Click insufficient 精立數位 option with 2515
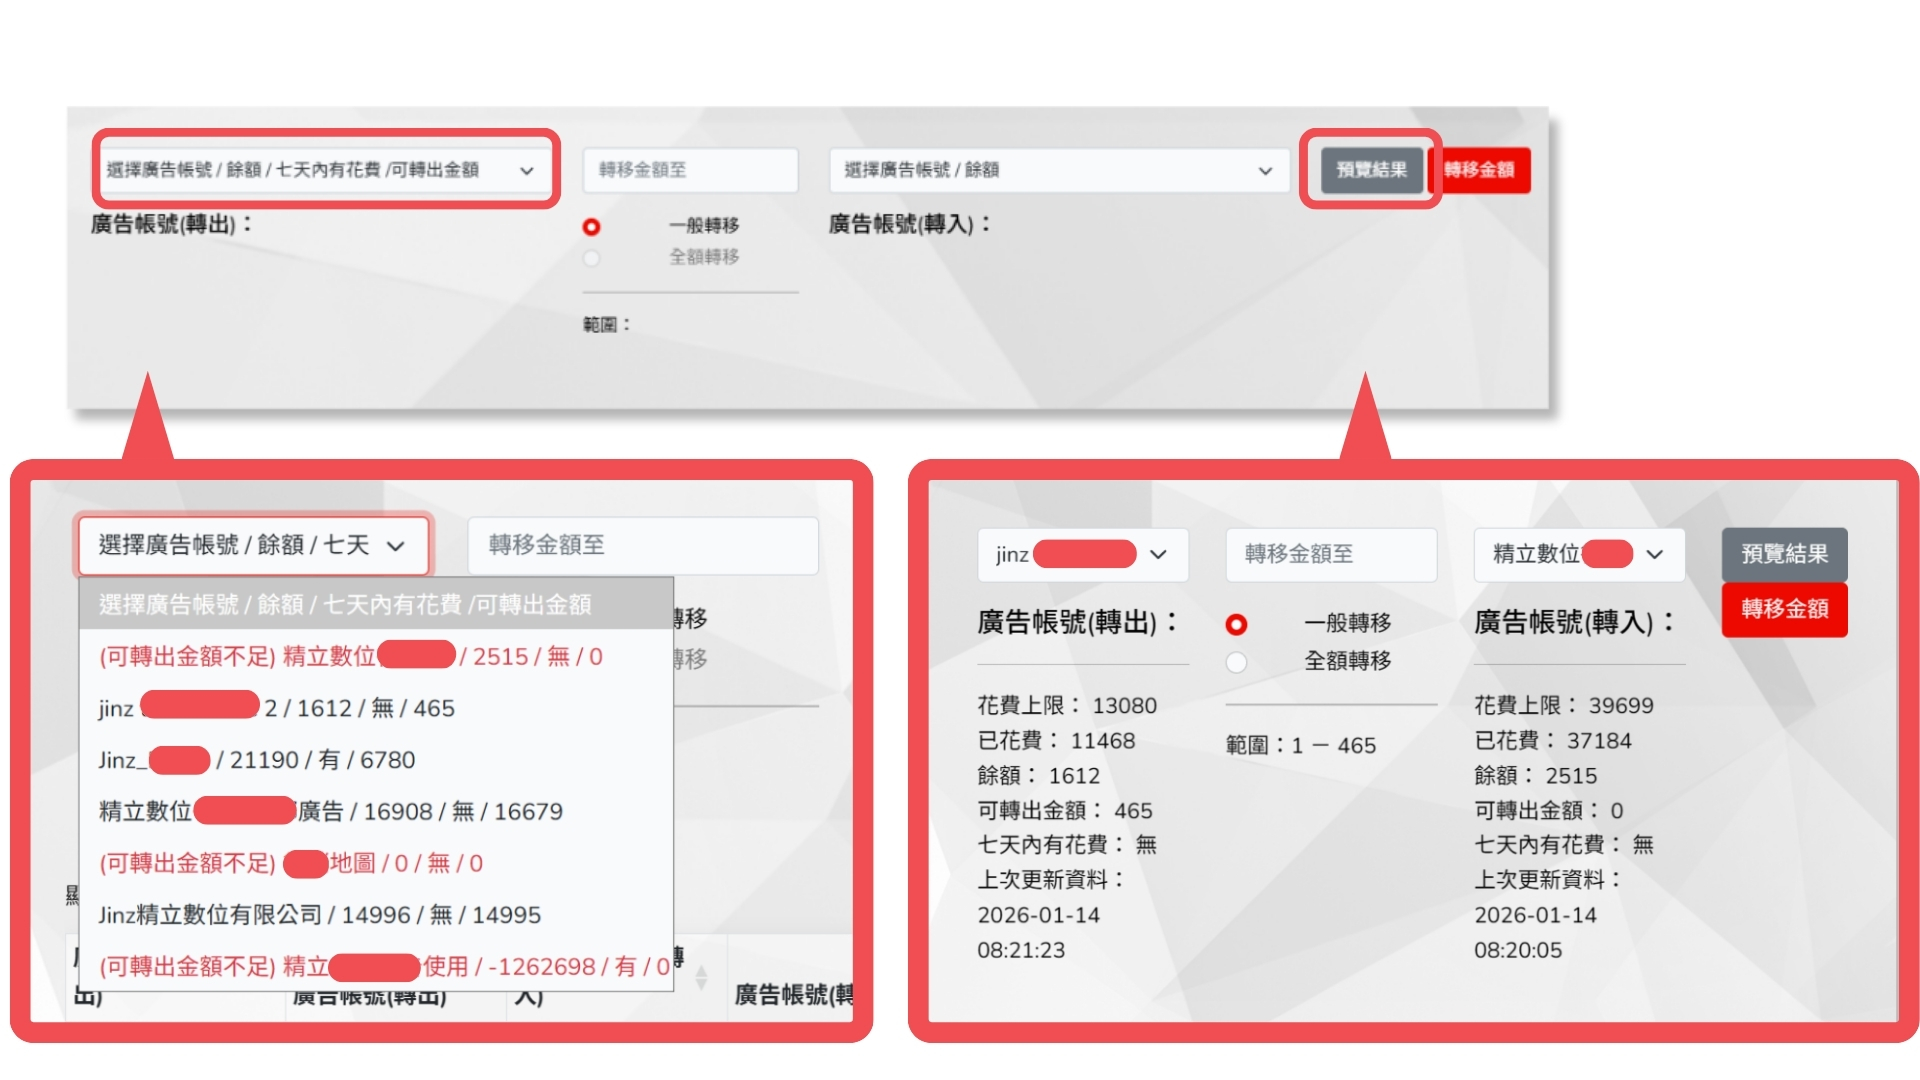This screenshot has width=1920, height=1080. pyautogui.click(x=351, y=656)
